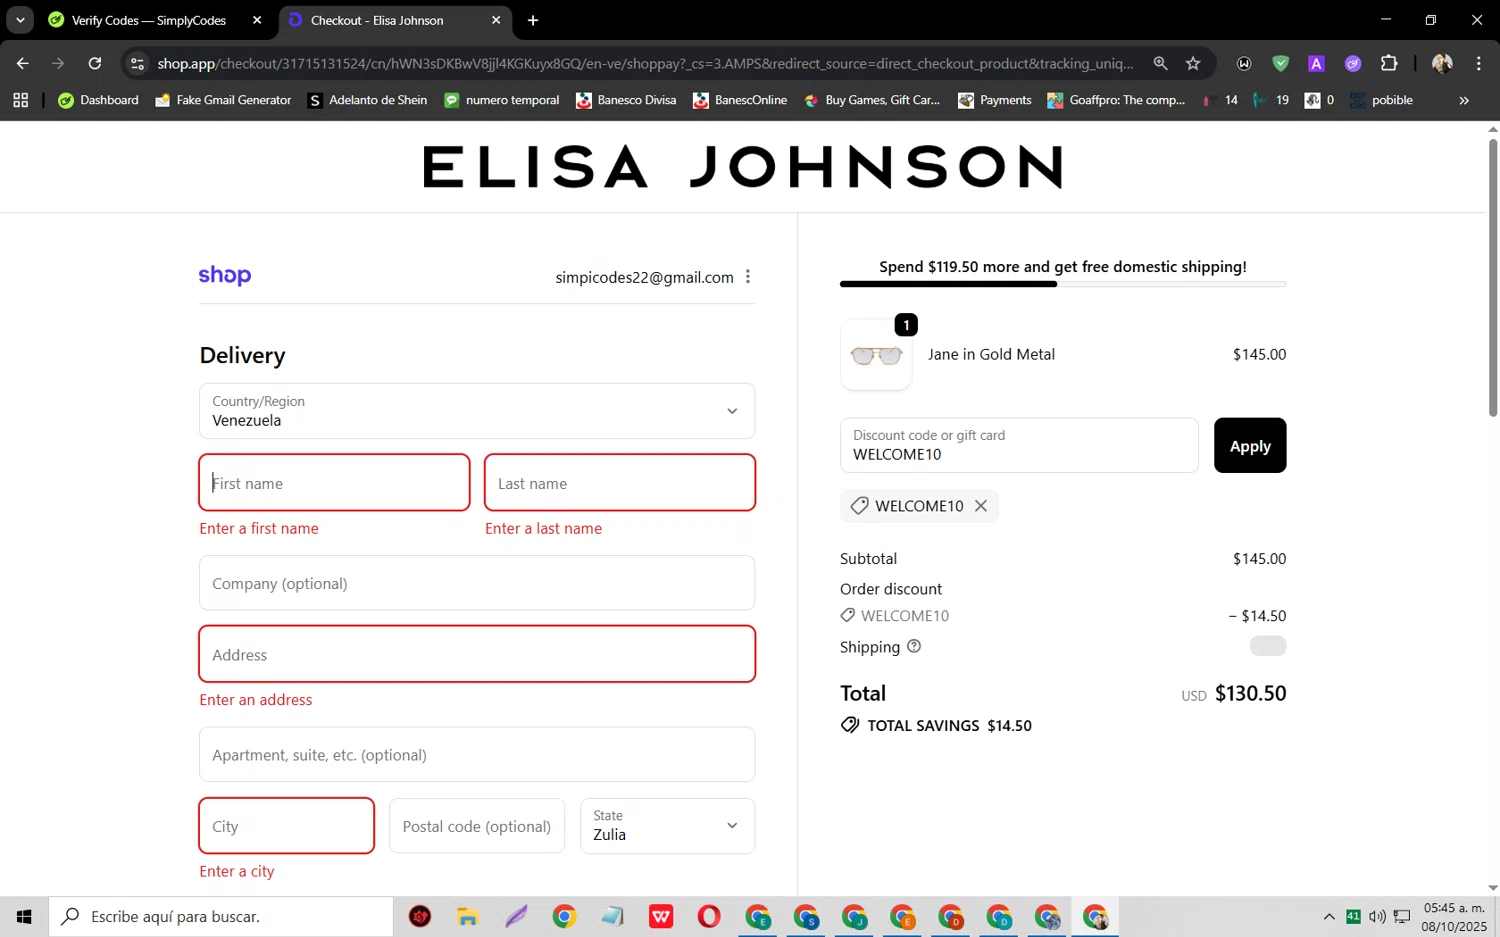Focus the First name field
The height and width of the screenshot is (937, 1500).
tap(334, 483)
